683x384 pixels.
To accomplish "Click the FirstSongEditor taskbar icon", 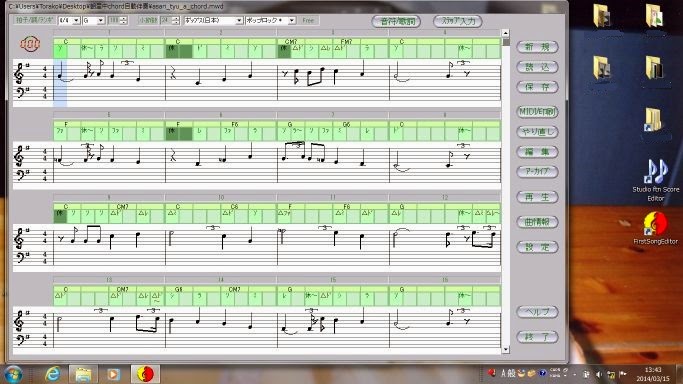I will (145, 374).
